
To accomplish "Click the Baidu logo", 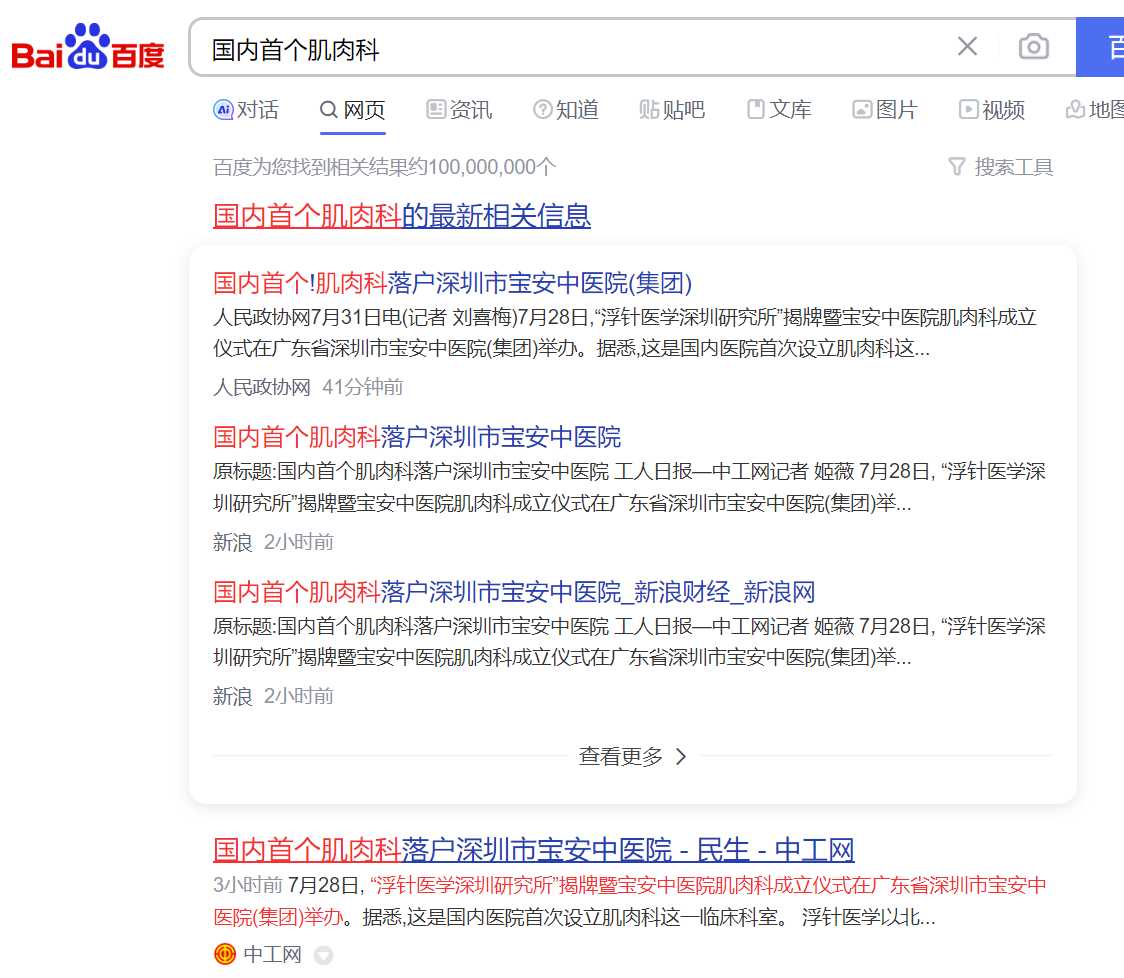I will tap(88, 47).
